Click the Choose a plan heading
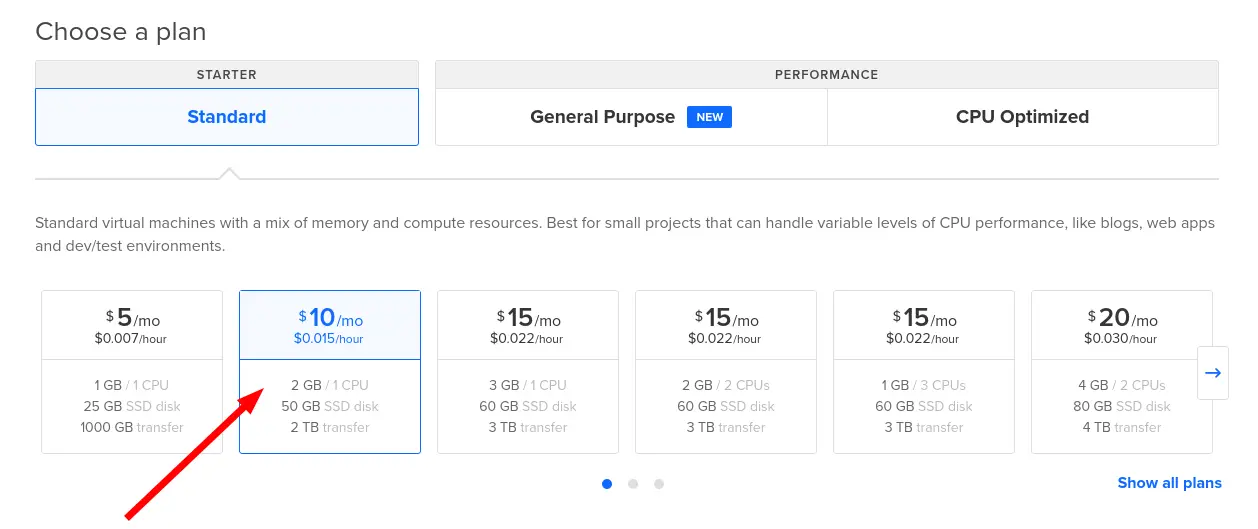The image size is (1258, 529). (121, 32)
